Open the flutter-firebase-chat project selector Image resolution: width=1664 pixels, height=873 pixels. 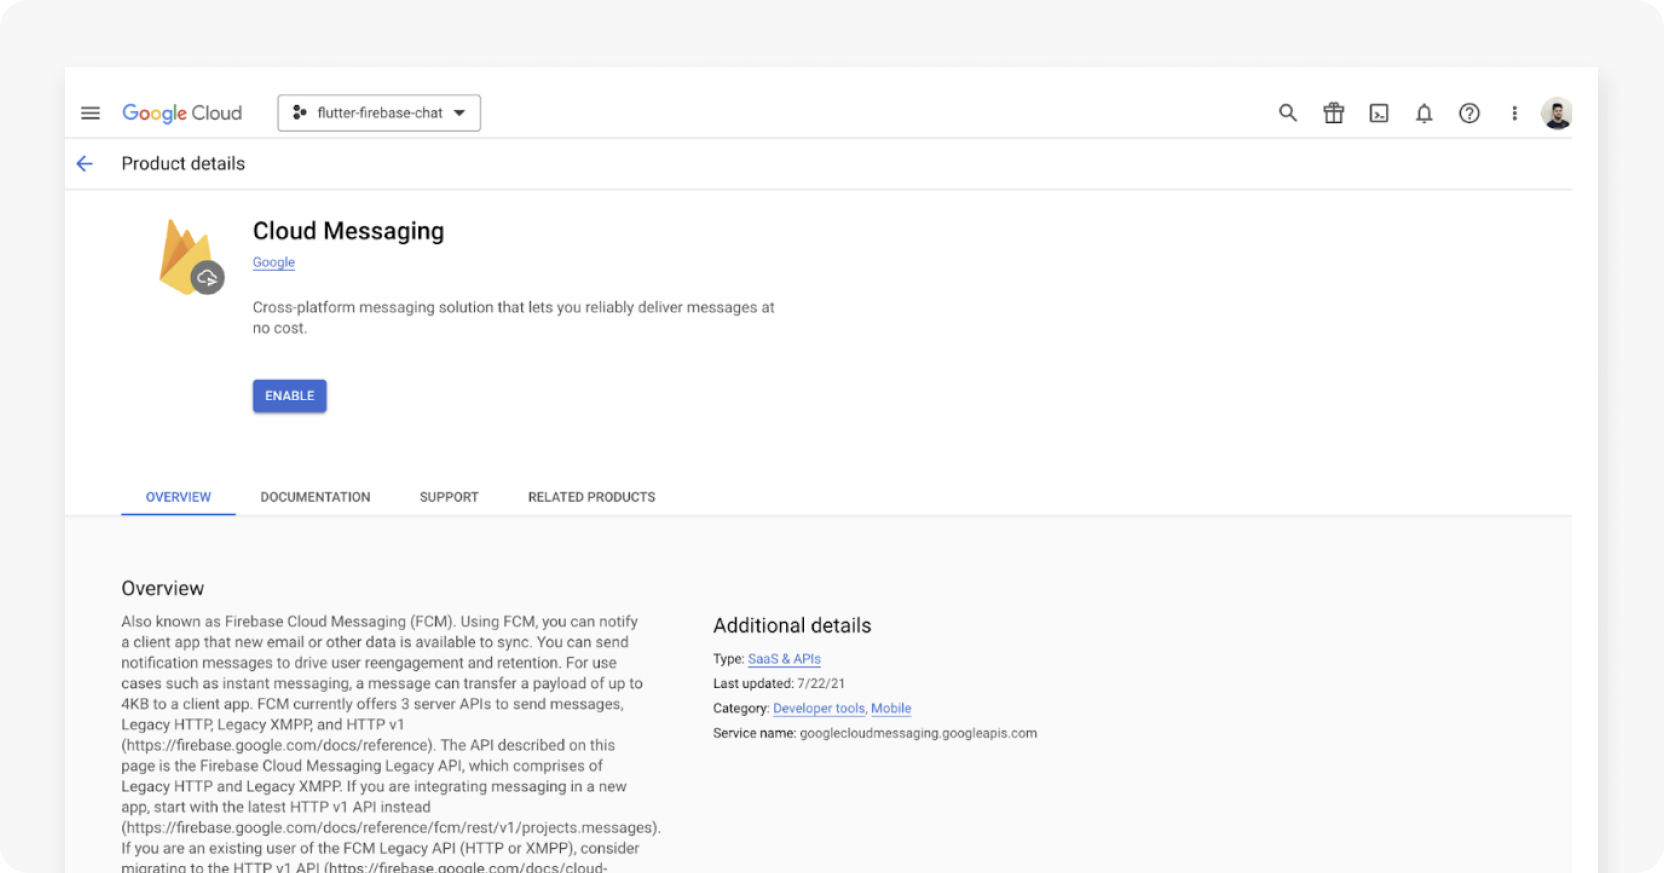(x=379, y=113)
